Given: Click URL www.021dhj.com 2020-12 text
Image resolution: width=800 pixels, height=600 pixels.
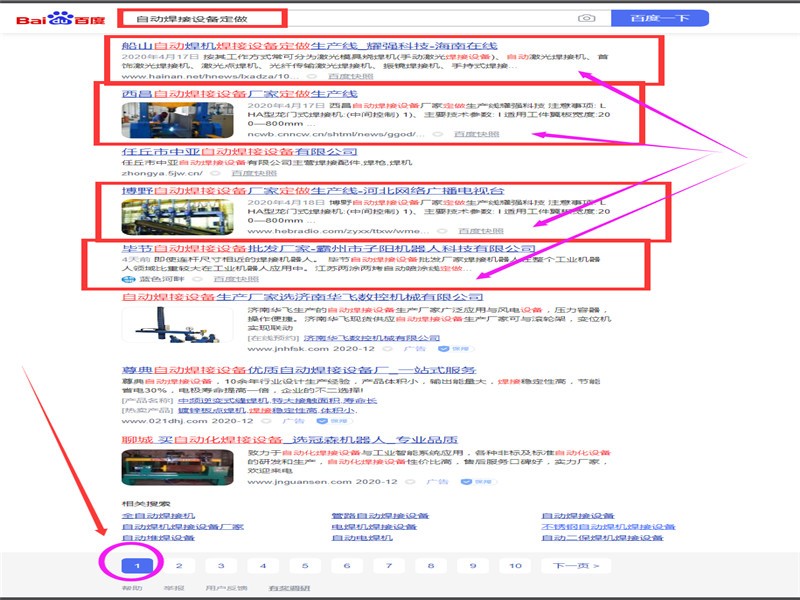Looking at the screenshot, I should pyautogui.click(x=187, y=421).
